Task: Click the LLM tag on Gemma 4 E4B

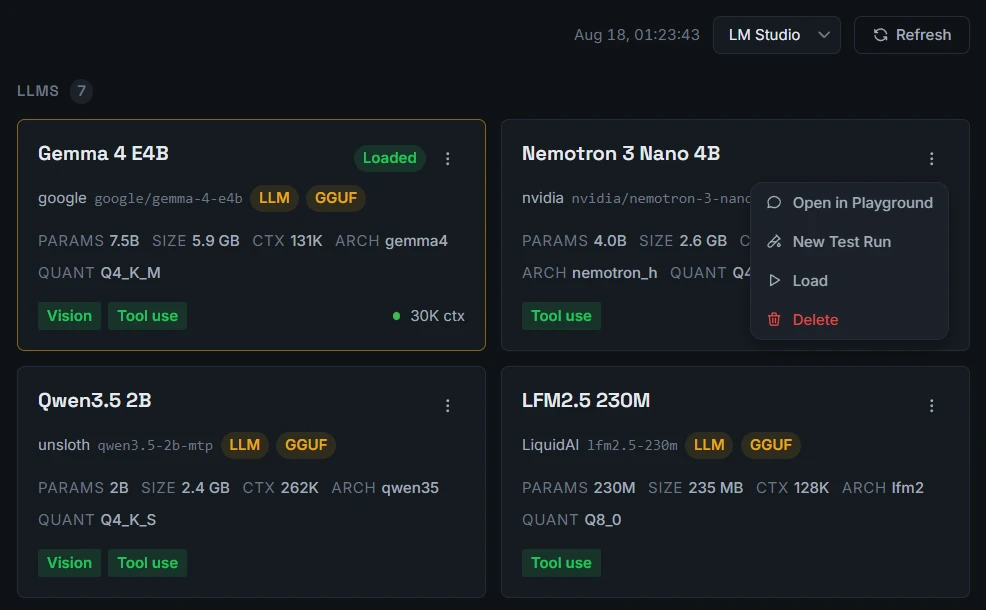Action: point(274,198)
